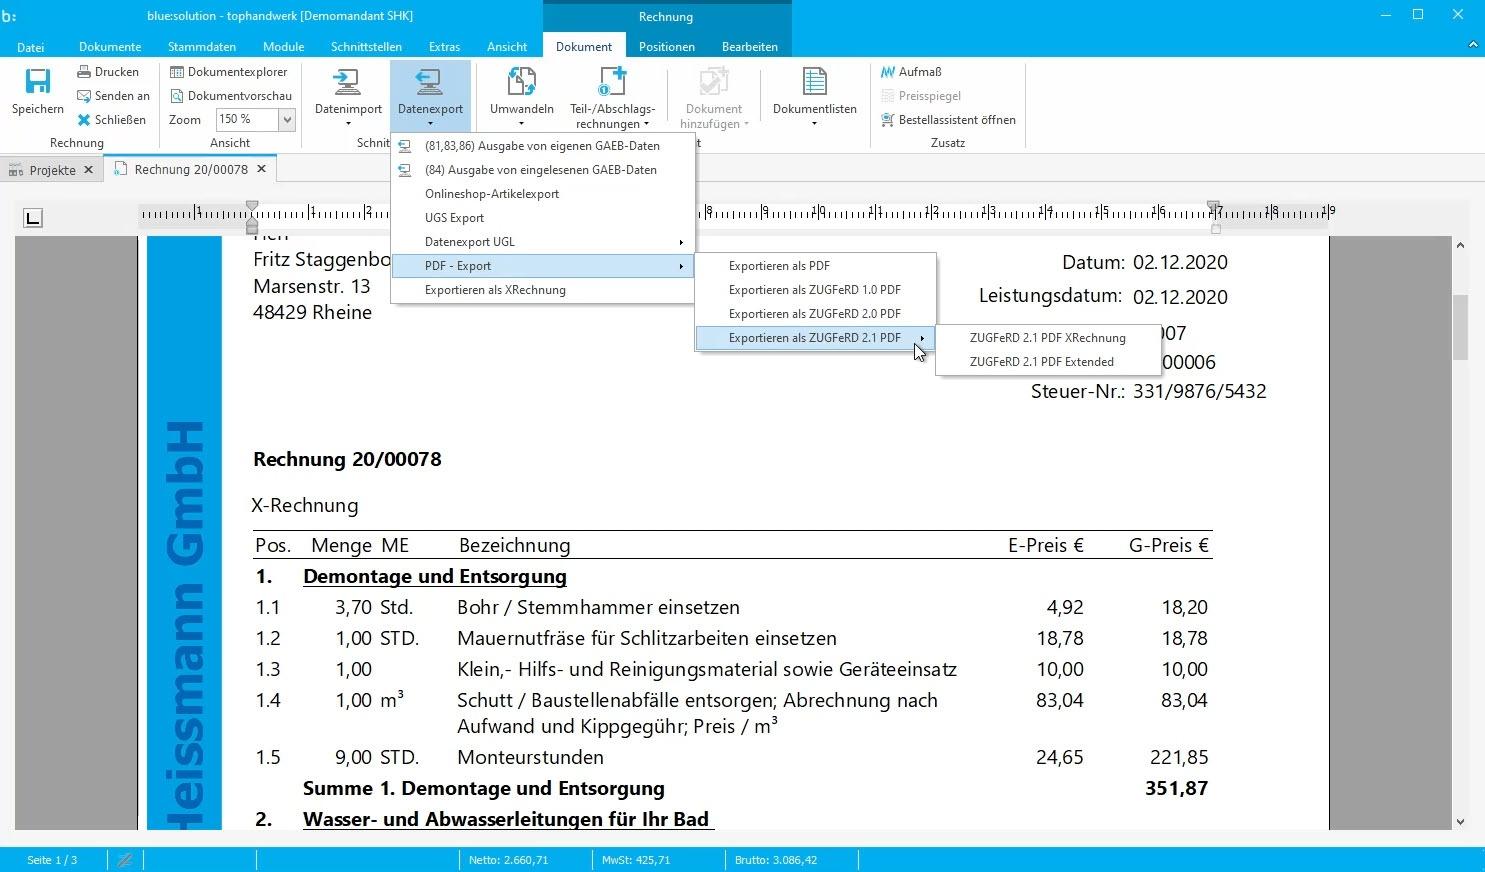Expand the Datenexport UGL submenu arrow
The width and height of the screenshot is (1485, 872).
[x=681, y=242]
